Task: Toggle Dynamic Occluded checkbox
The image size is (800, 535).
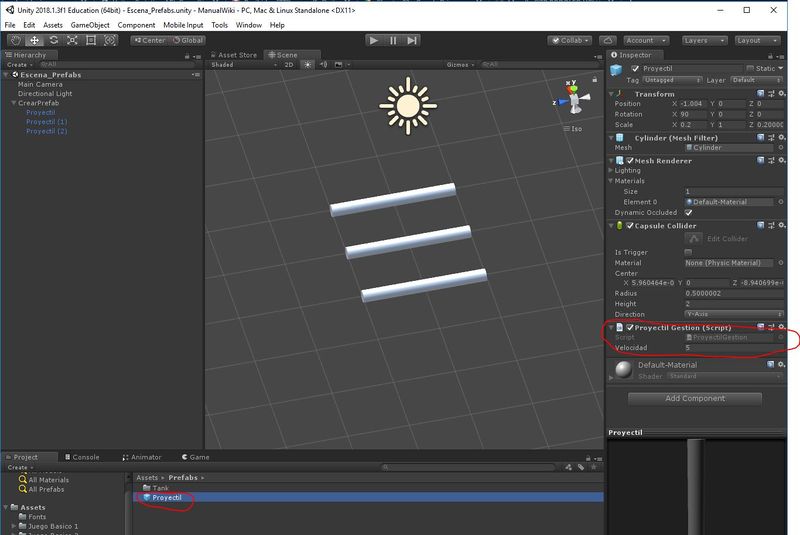Action: pos(688,213)
